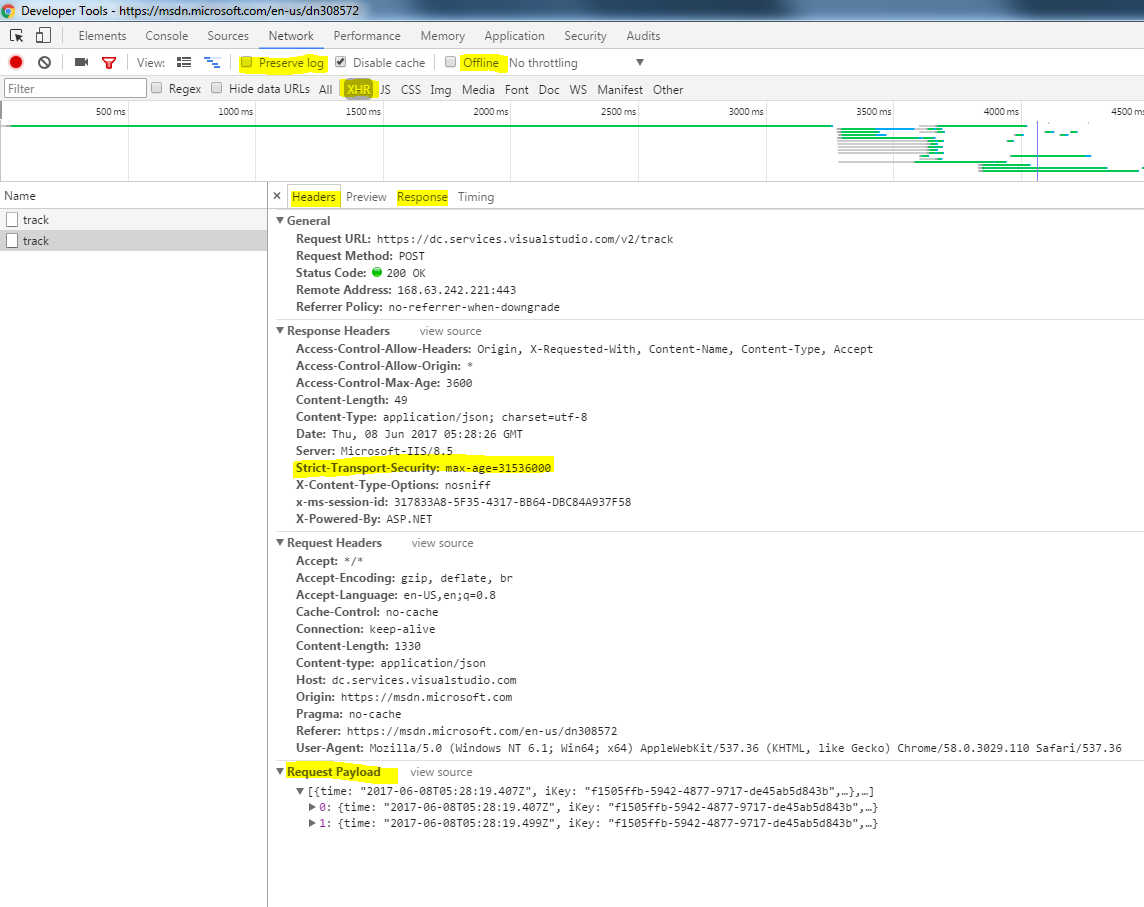
Task: View the Response details tab
Action: point(422,197)
